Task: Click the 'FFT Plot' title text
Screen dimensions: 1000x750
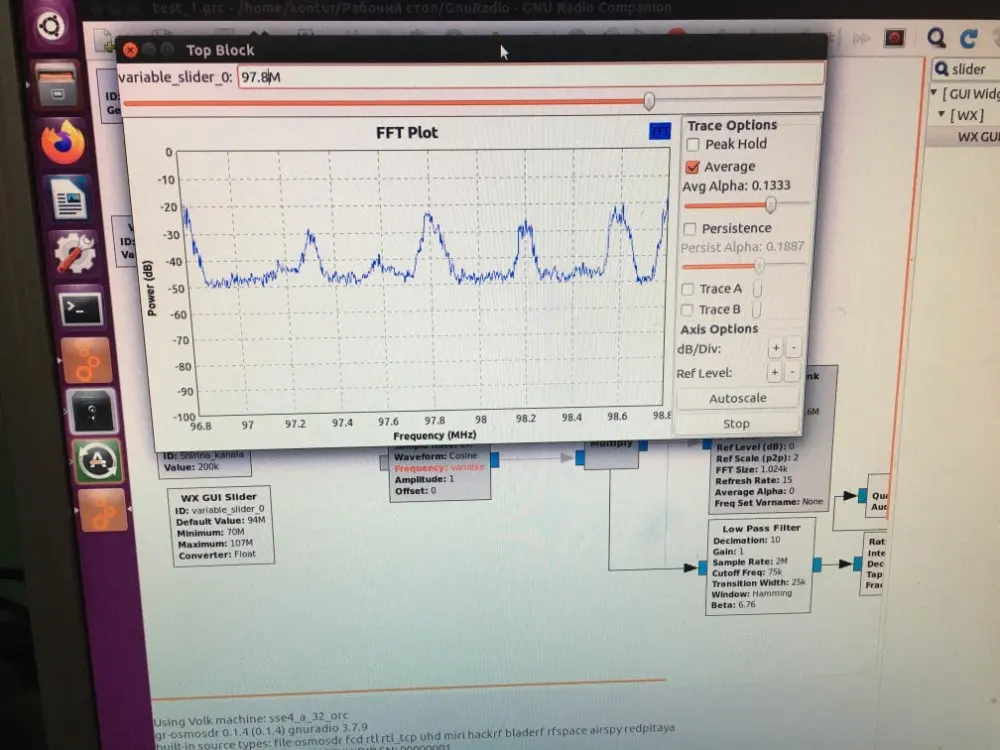Action: pyautogui.click(x=407, y=132)
